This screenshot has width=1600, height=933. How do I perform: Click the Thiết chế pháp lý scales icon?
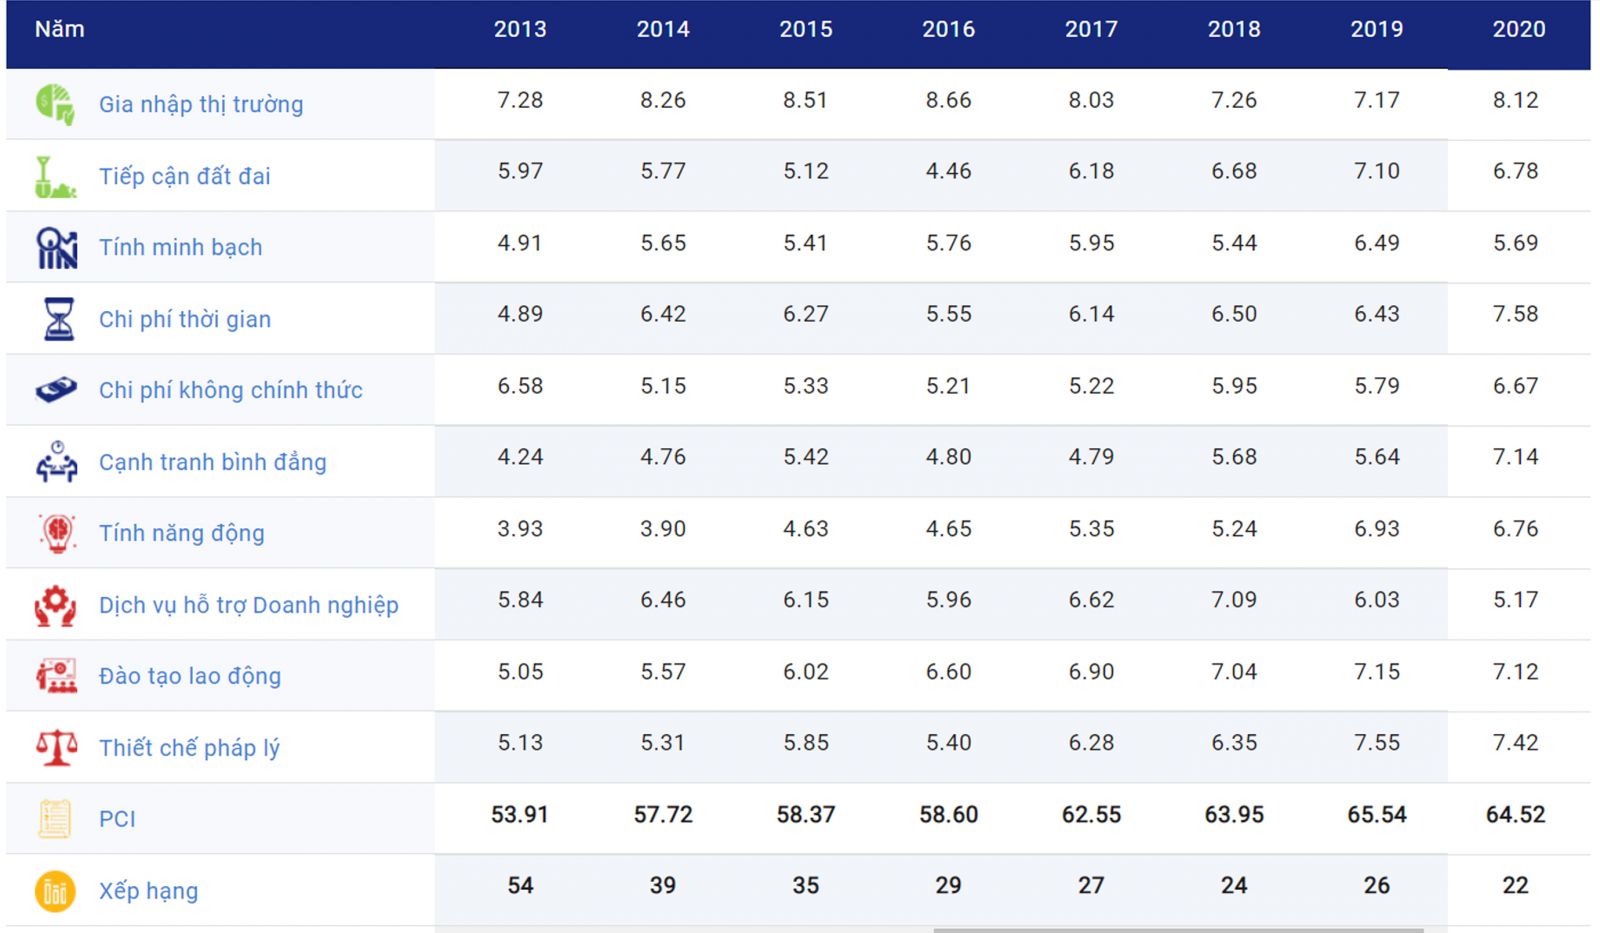[x=56, y=748]
